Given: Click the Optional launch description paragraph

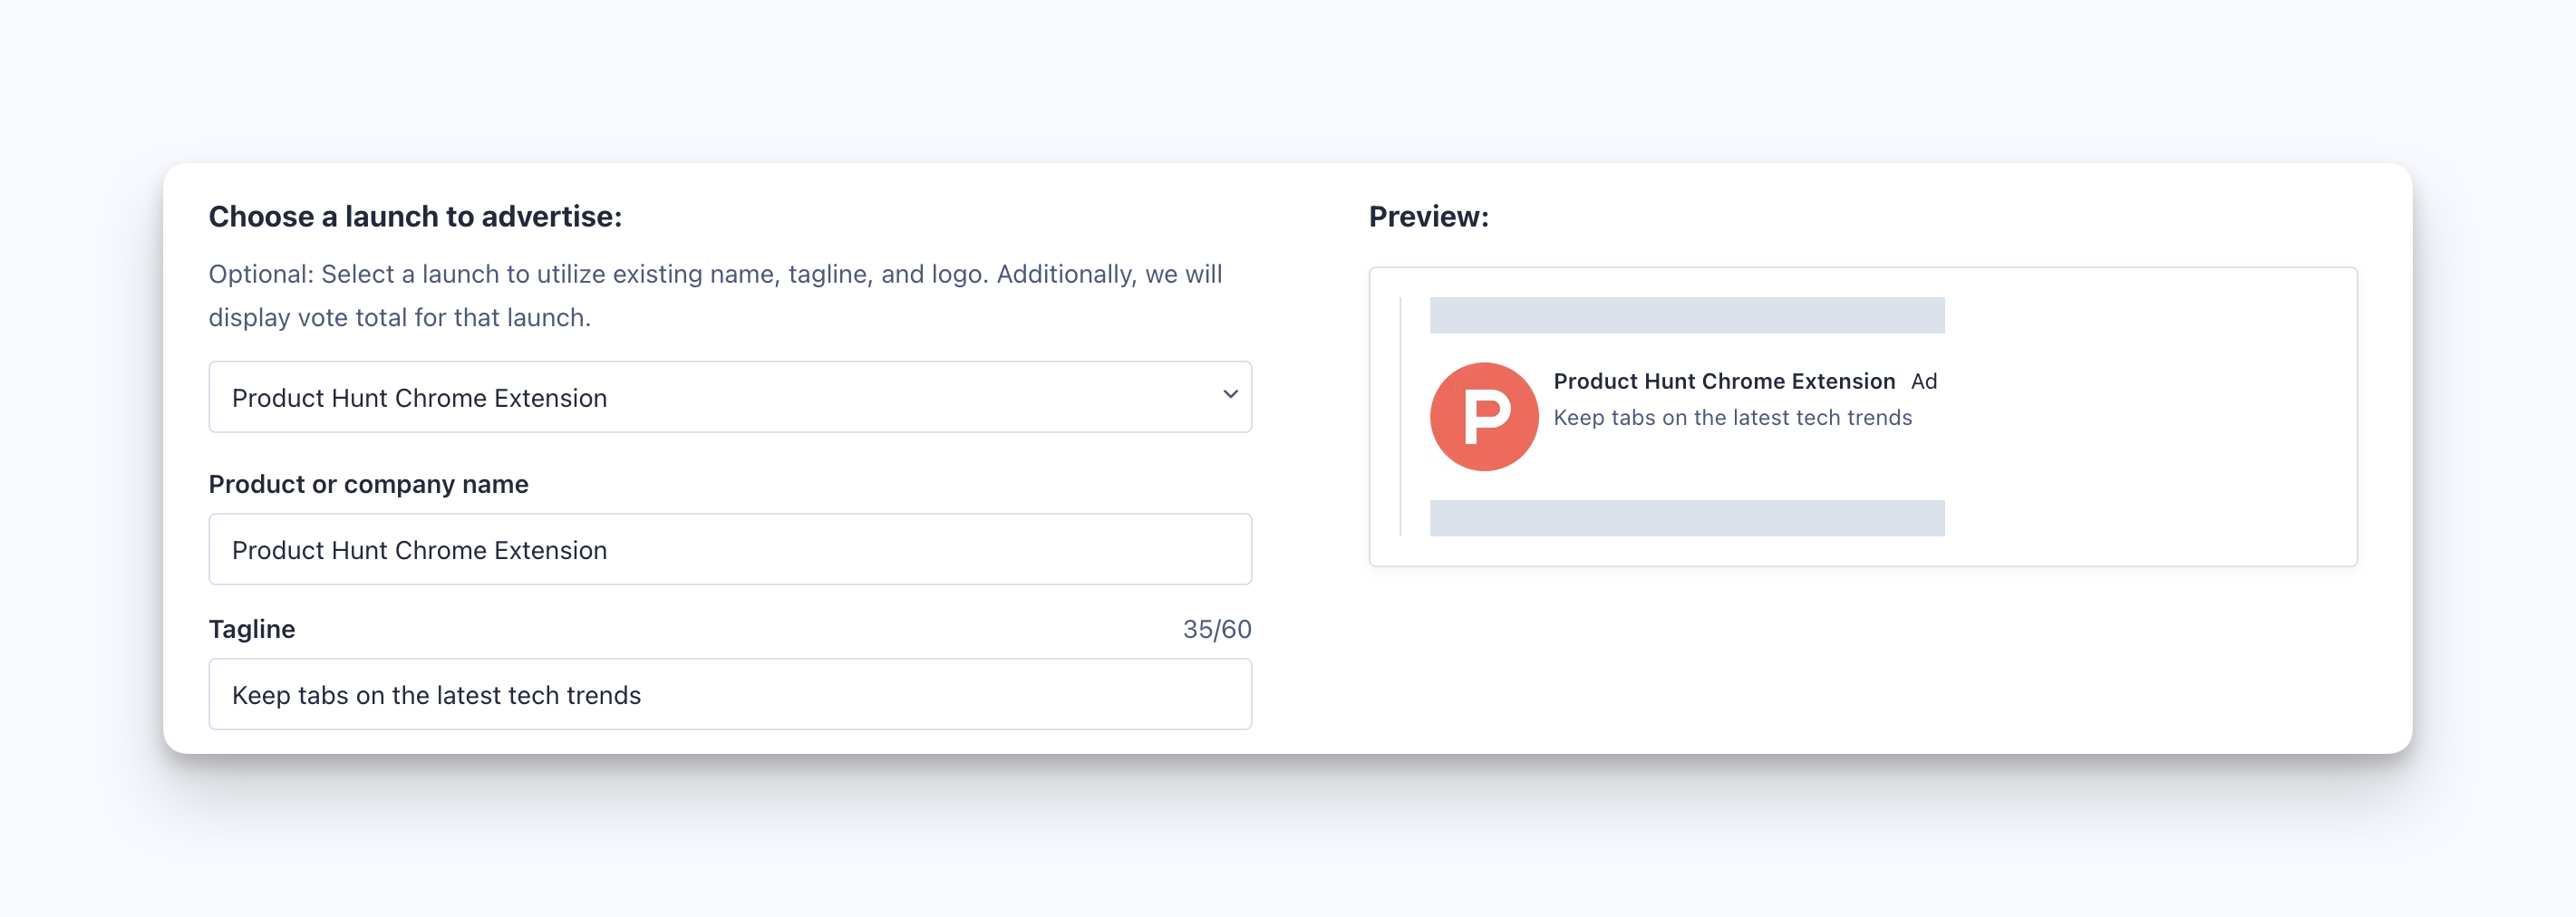Looking at the screenshot, I should [x=714, y=295].
